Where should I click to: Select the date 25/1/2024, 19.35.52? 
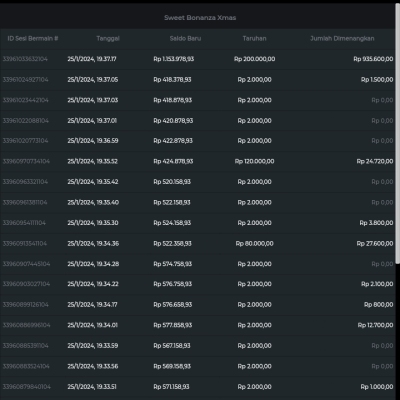(93, 161)
